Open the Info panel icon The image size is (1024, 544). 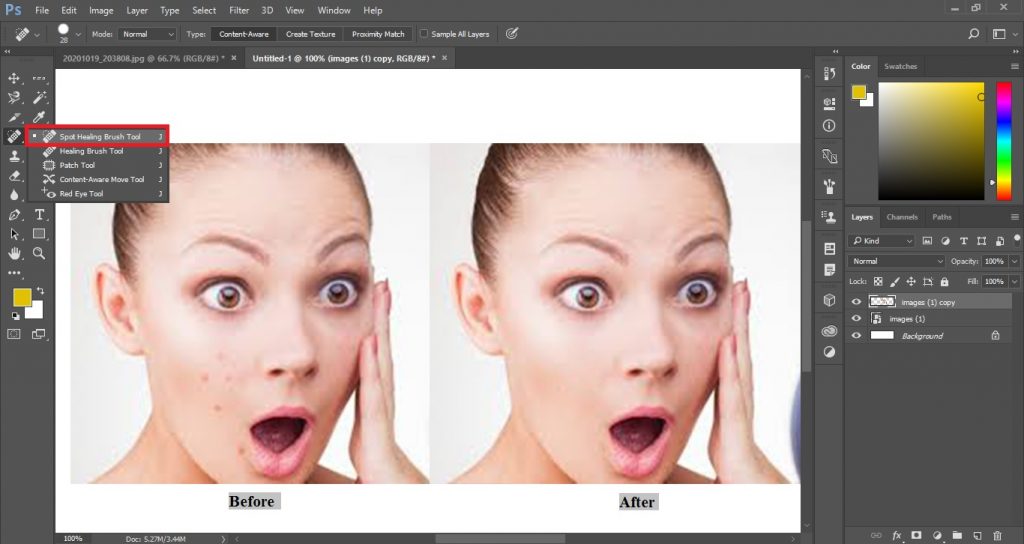click(x=829, y=125)
